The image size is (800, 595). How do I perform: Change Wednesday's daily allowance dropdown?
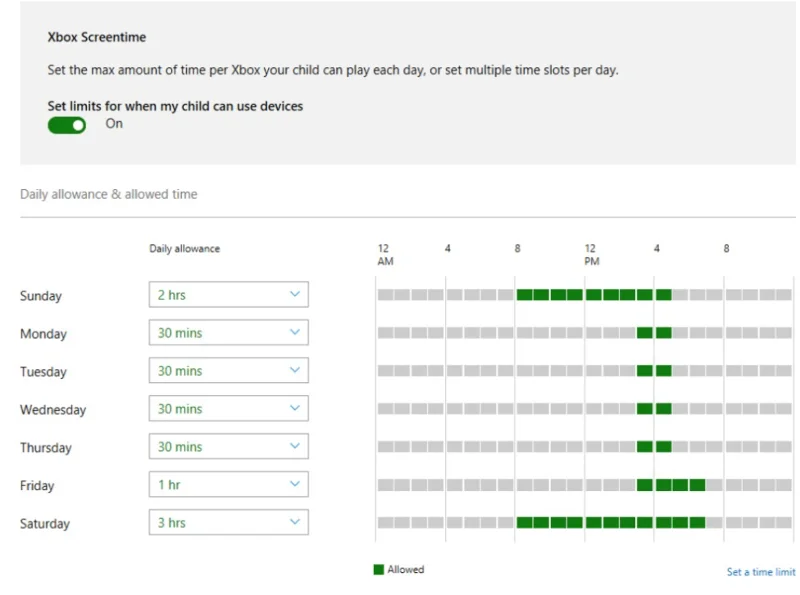click(x=228, y=409)
